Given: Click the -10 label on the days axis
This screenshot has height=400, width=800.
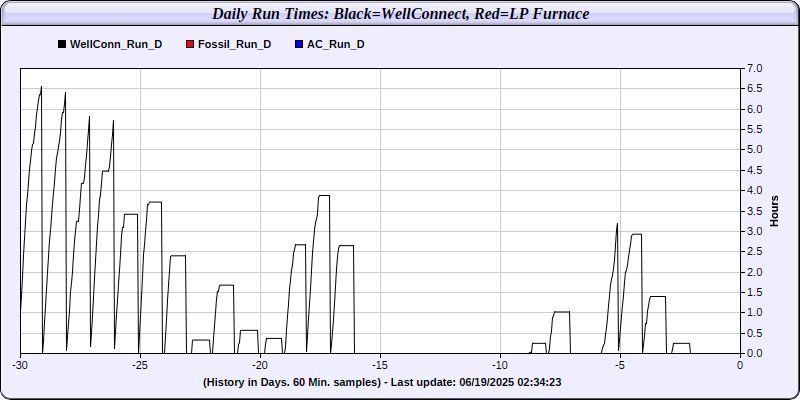Looking at the screenshot, I should click(500, 365).
